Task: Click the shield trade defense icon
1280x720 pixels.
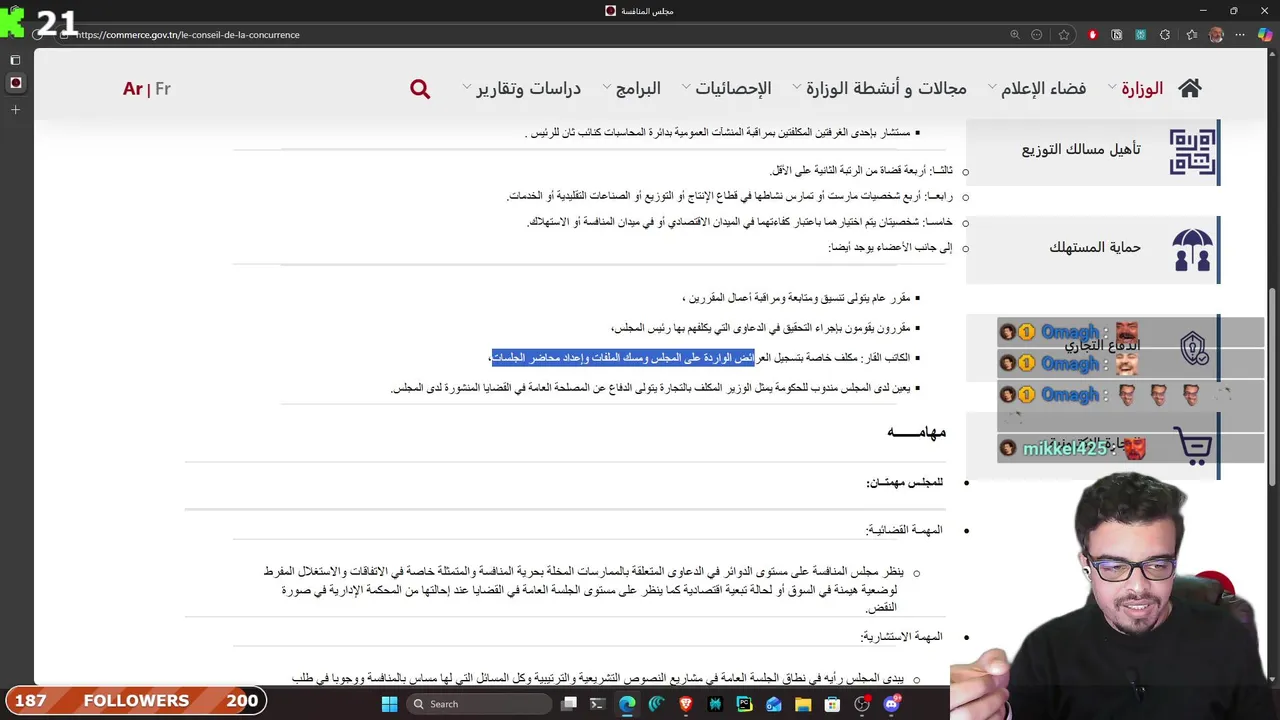Action: pyautogui.click(x=1194, y=348)
